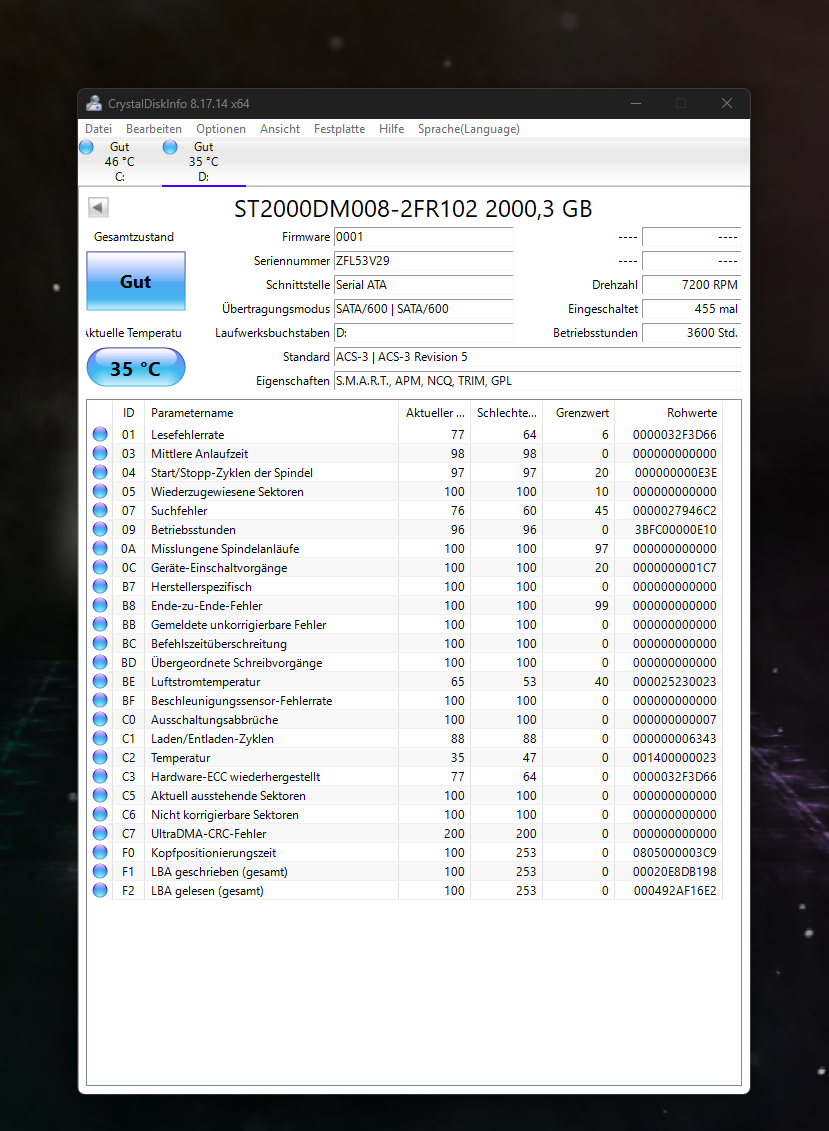The image size is (829, 1131).
Task: Click the status orb beside Hardware-ECC wiederhergestellt
Action: (100, 776)
